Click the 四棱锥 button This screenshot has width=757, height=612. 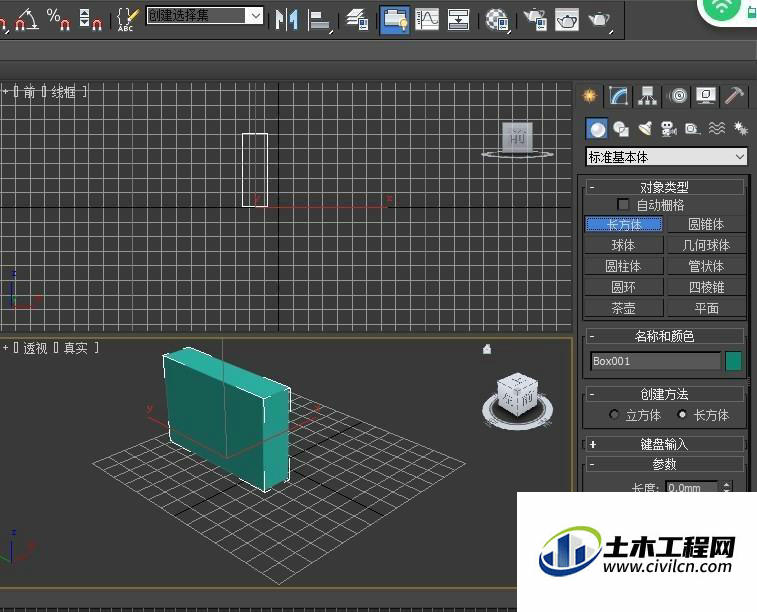pos(706,287)
